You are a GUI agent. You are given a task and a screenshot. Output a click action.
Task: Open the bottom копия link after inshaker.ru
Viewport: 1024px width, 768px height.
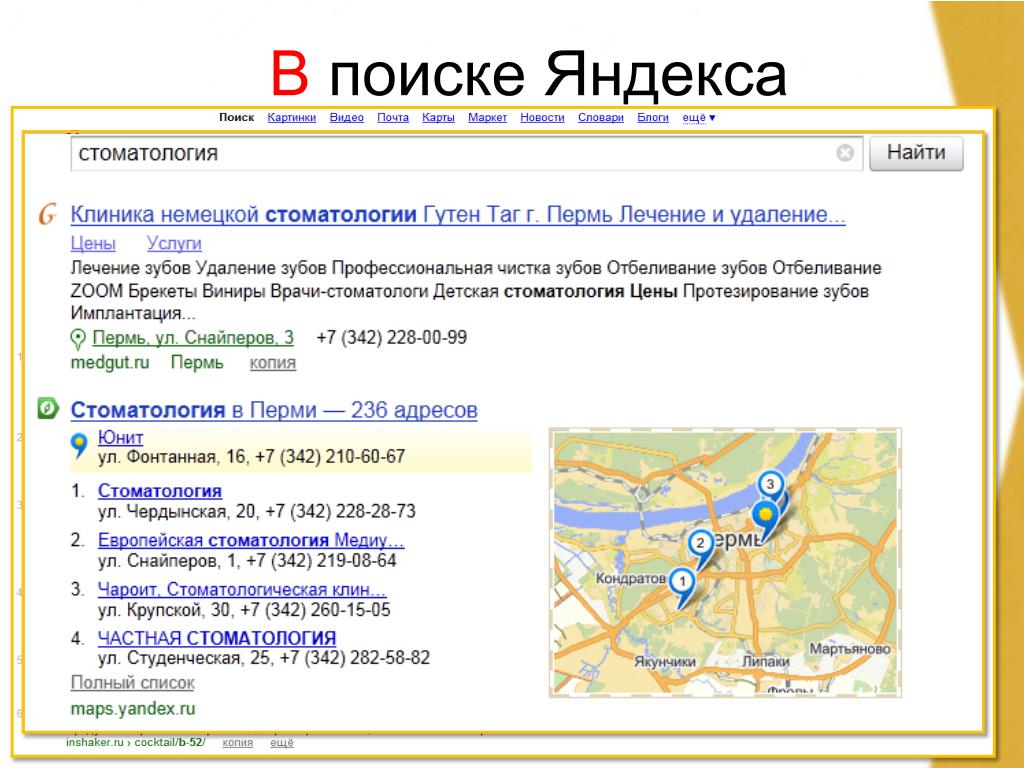(238, 743)
